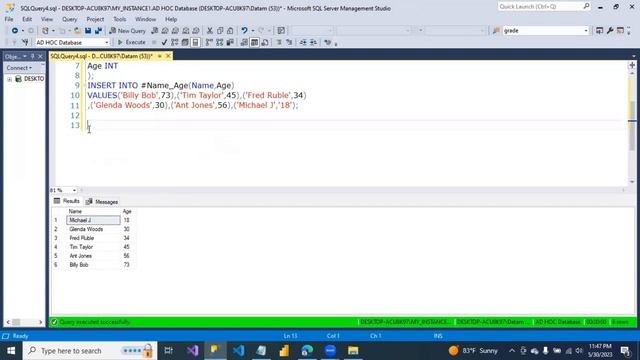This screenshot has width=640, height=360.
Task: Click the Undo arrow icon
Action: [244, 31]
